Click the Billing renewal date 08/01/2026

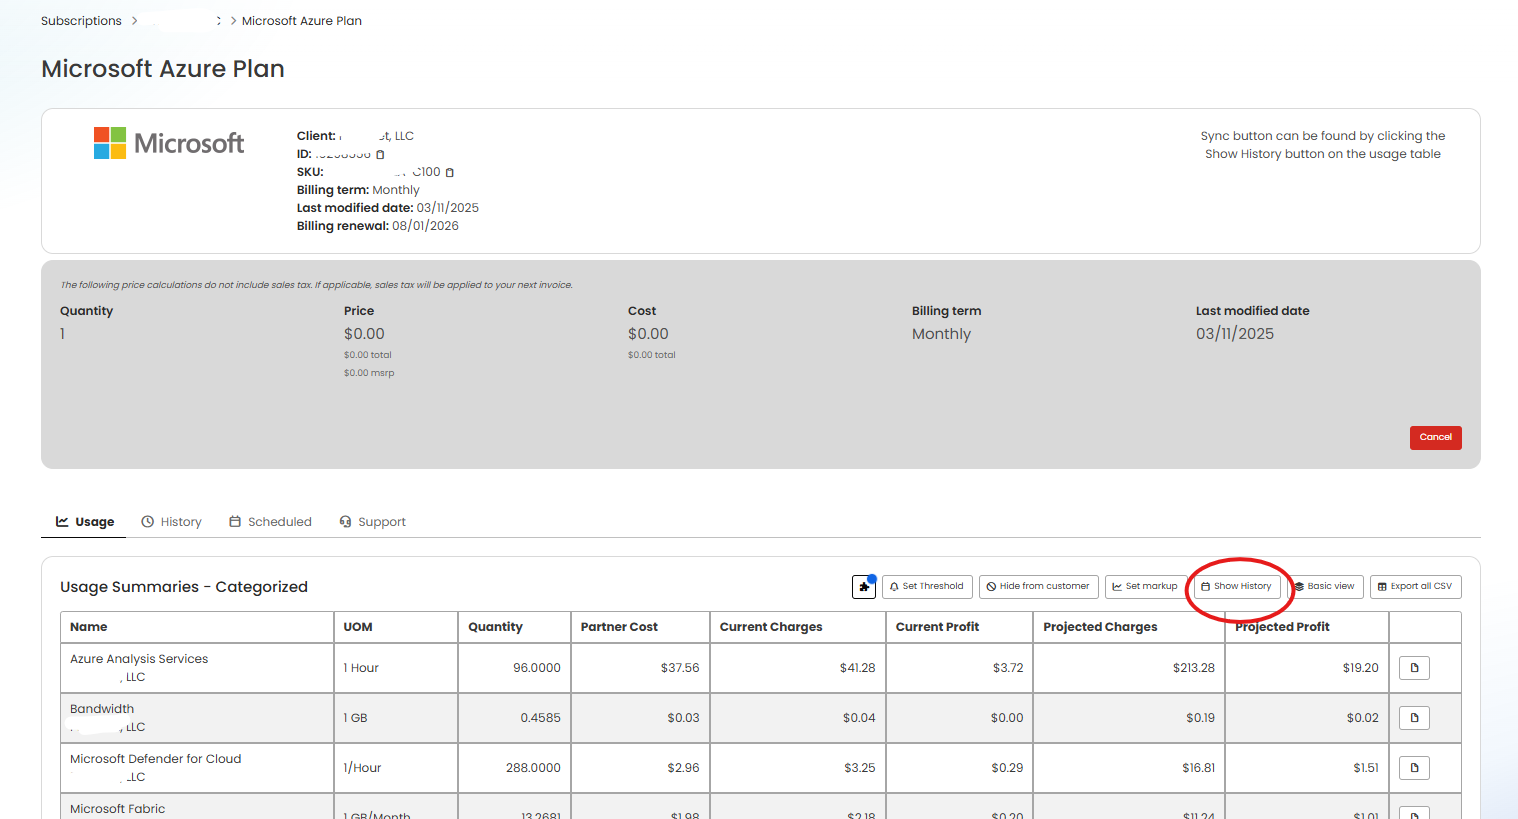[425, 226]
